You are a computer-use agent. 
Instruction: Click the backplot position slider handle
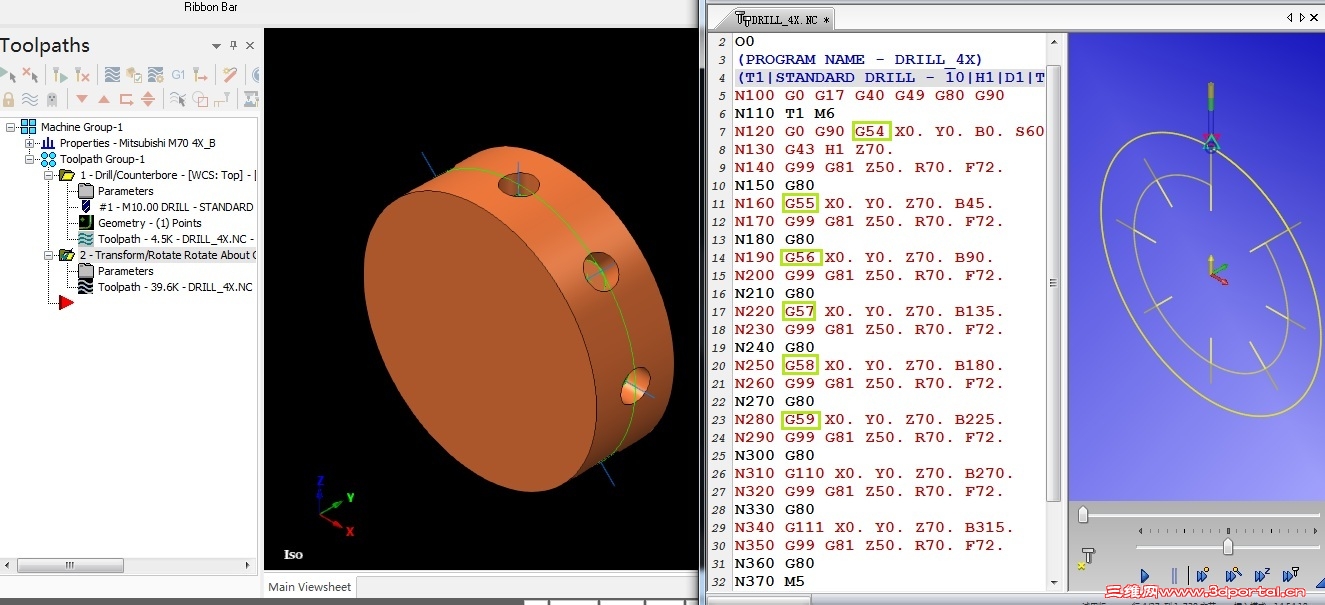click(1083, 515)
